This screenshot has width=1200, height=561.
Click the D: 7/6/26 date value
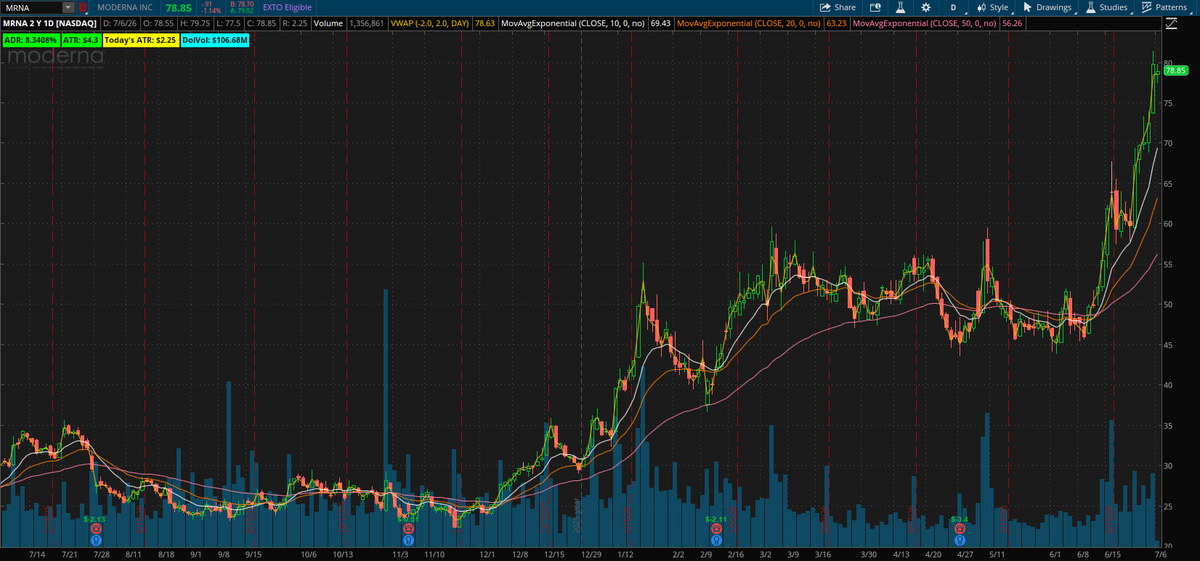coord(121,22)
